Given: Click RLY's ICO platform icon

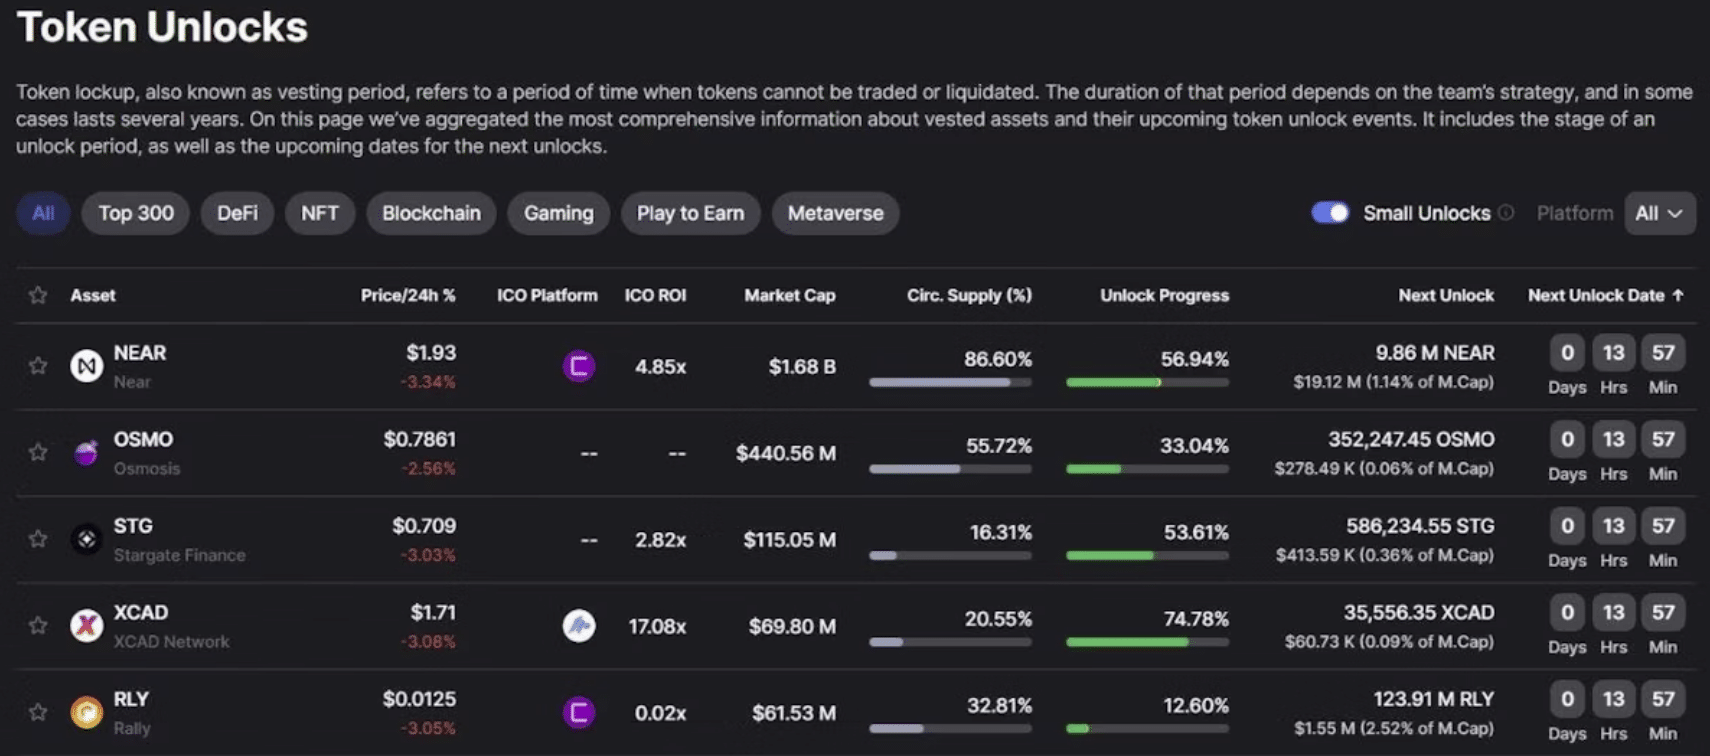Looking at the screenshot, I should pyautogui.click(x=579, y=712).
